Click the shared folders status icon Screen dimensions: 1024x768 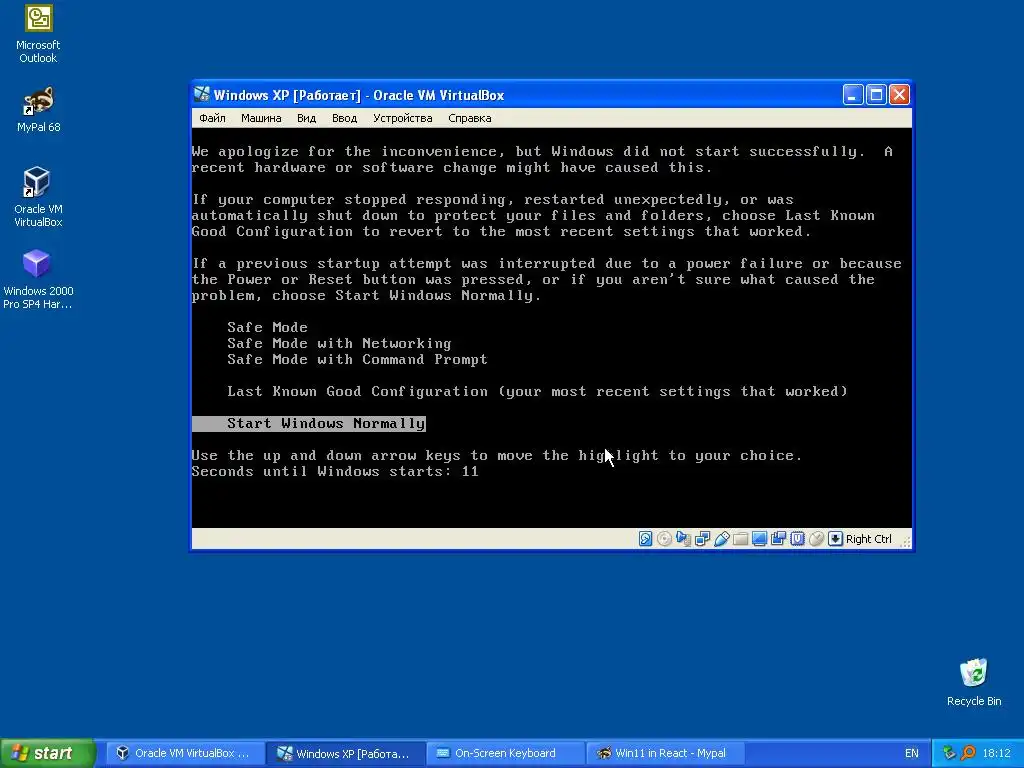pyautogui.click(x=741, y=539)
